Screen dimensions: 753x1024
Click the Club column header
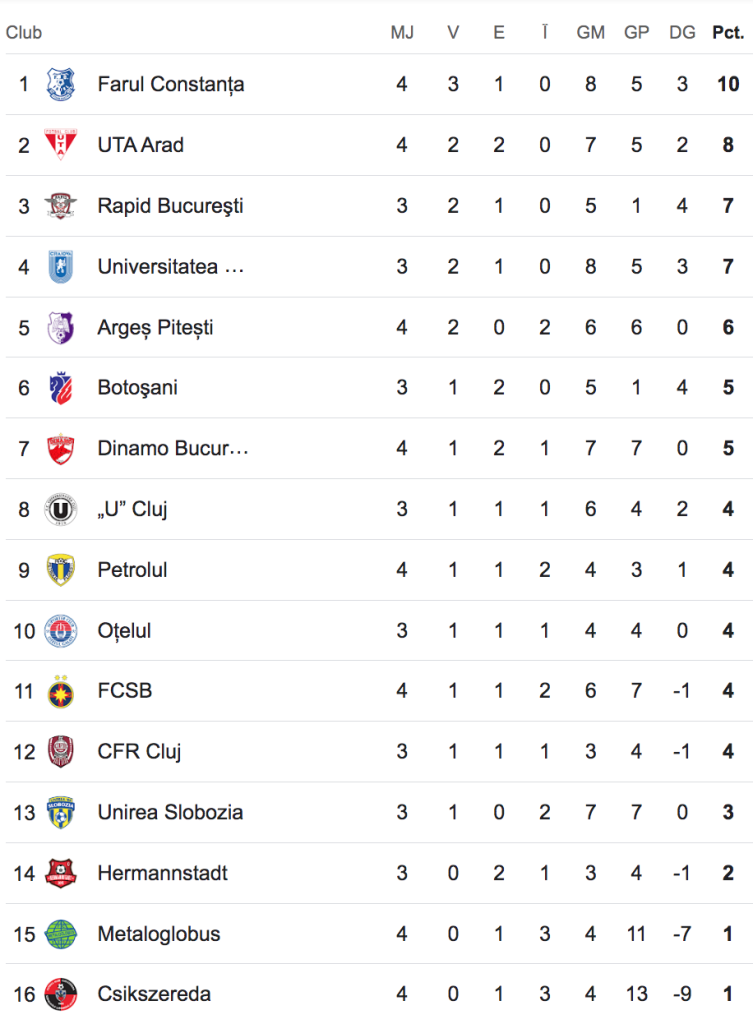pos(24,32)
